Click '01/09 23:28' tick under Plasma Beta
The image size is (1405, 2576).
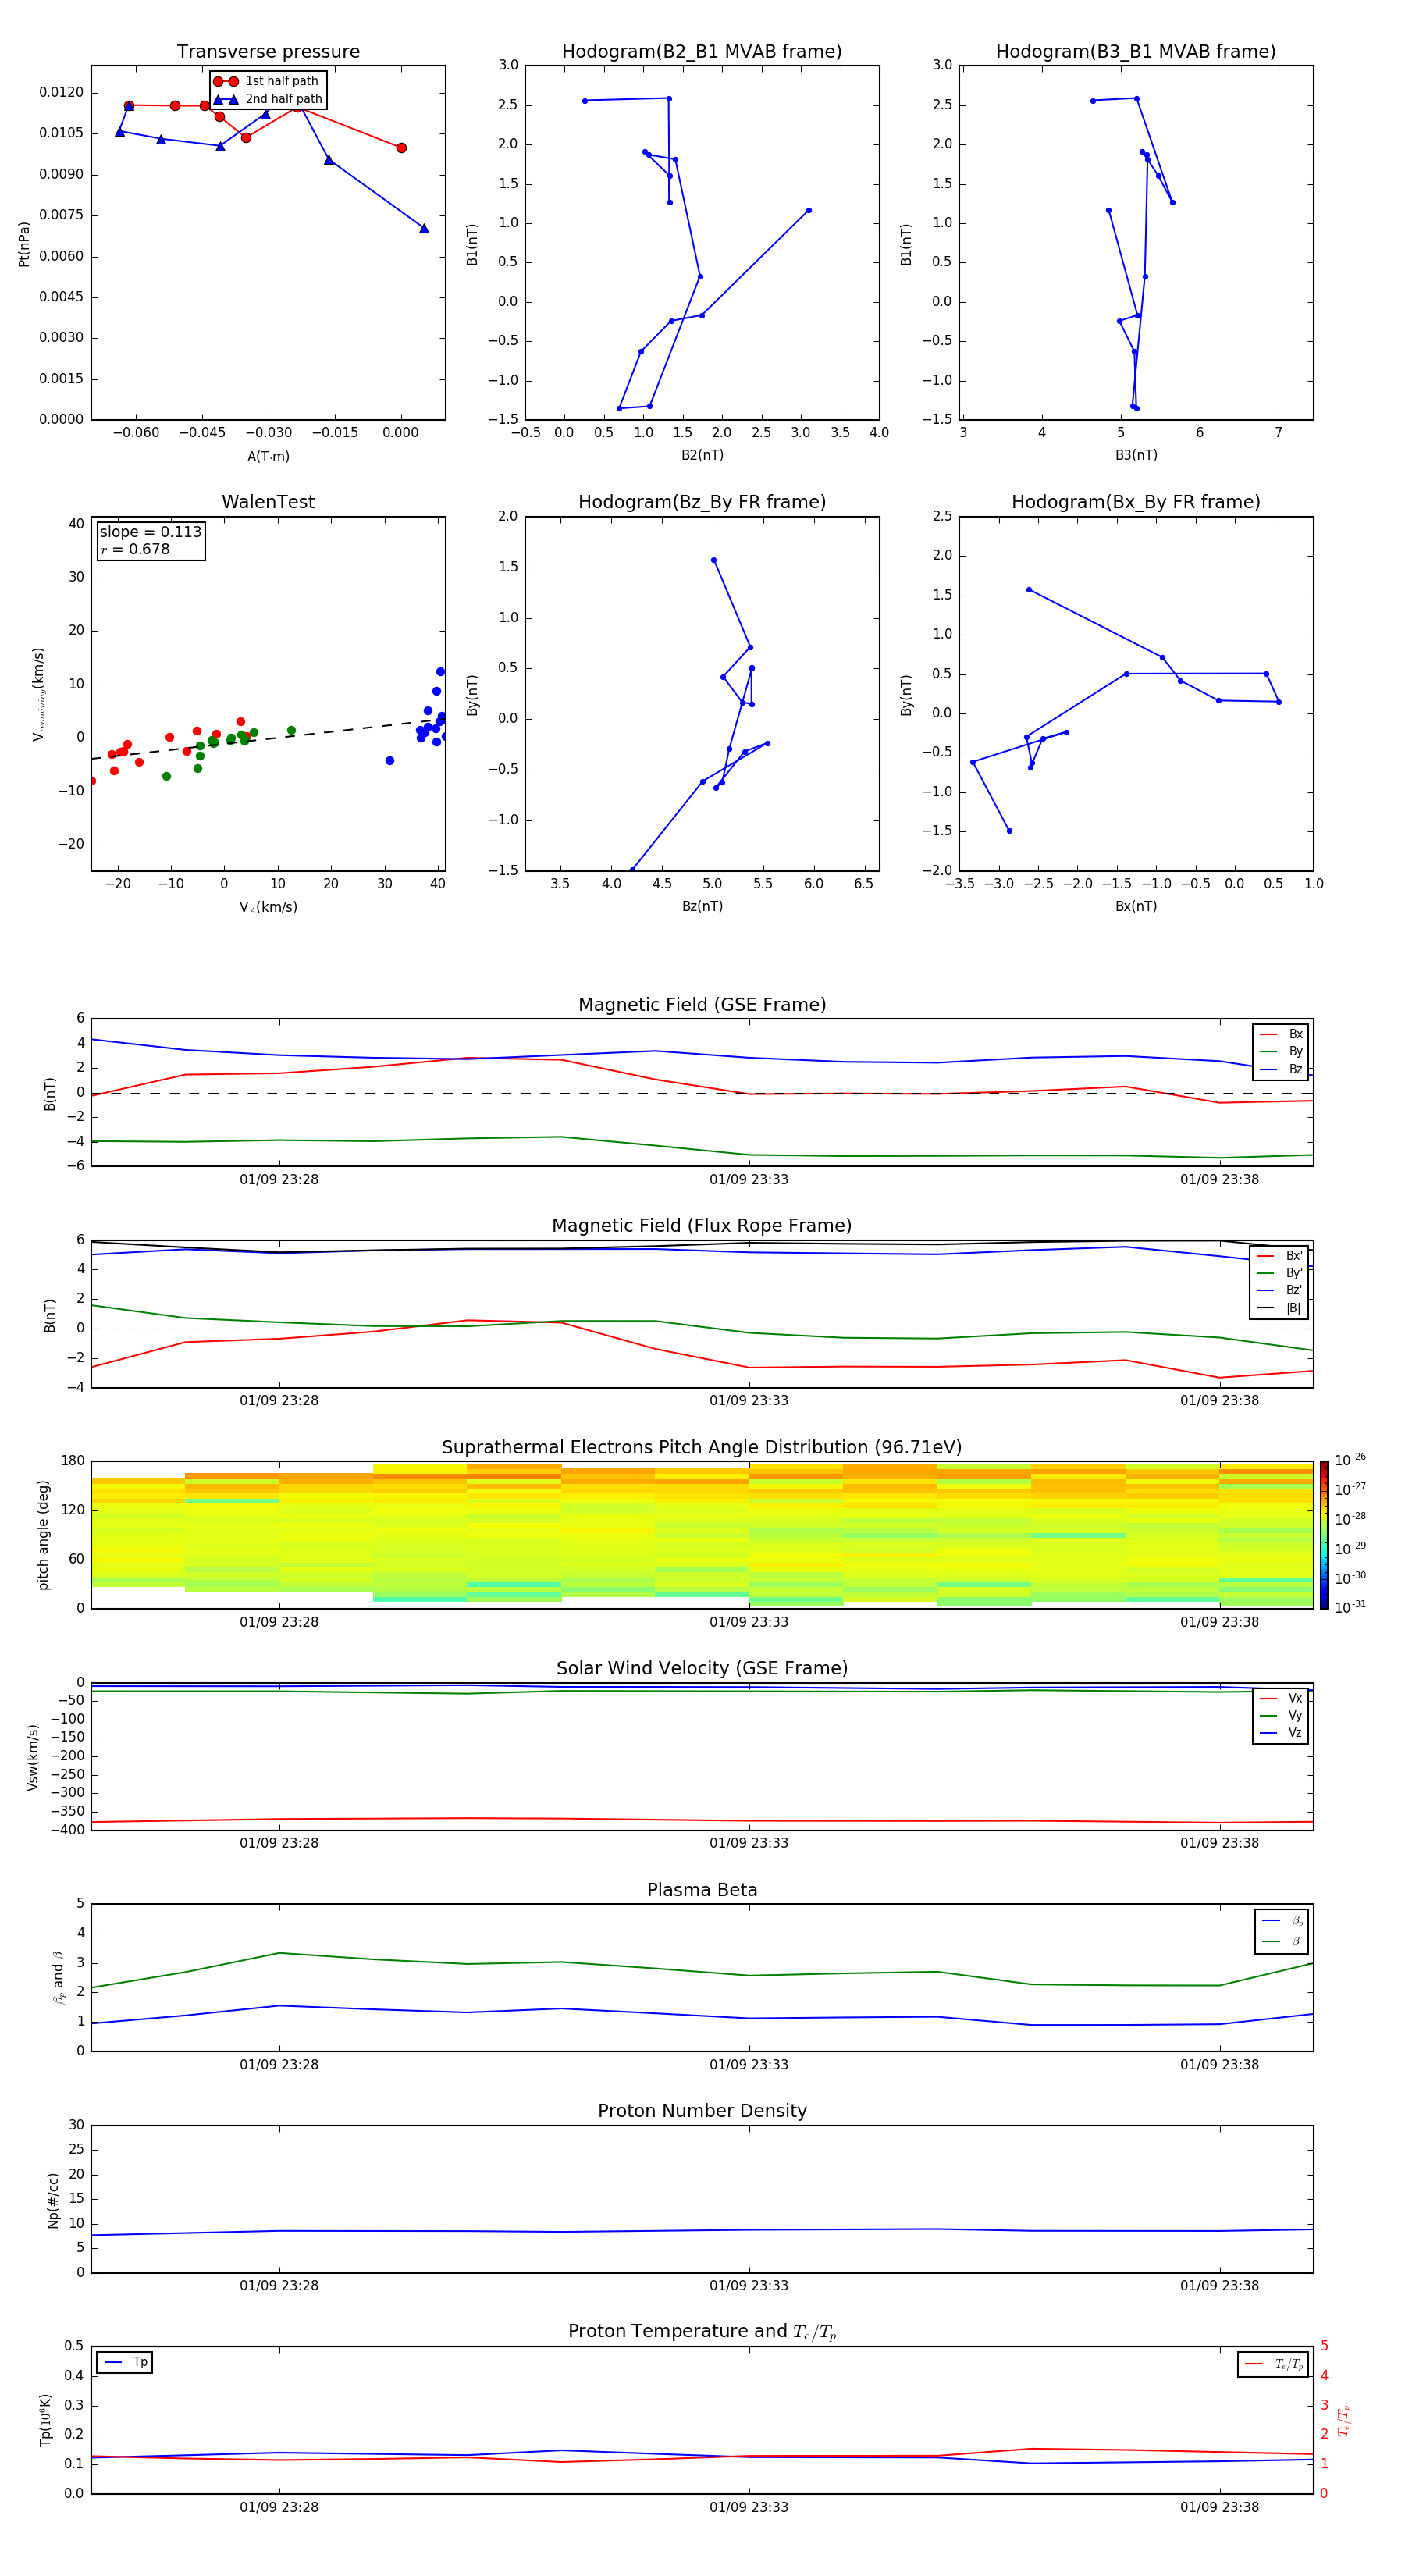[x=279, y=2065]
